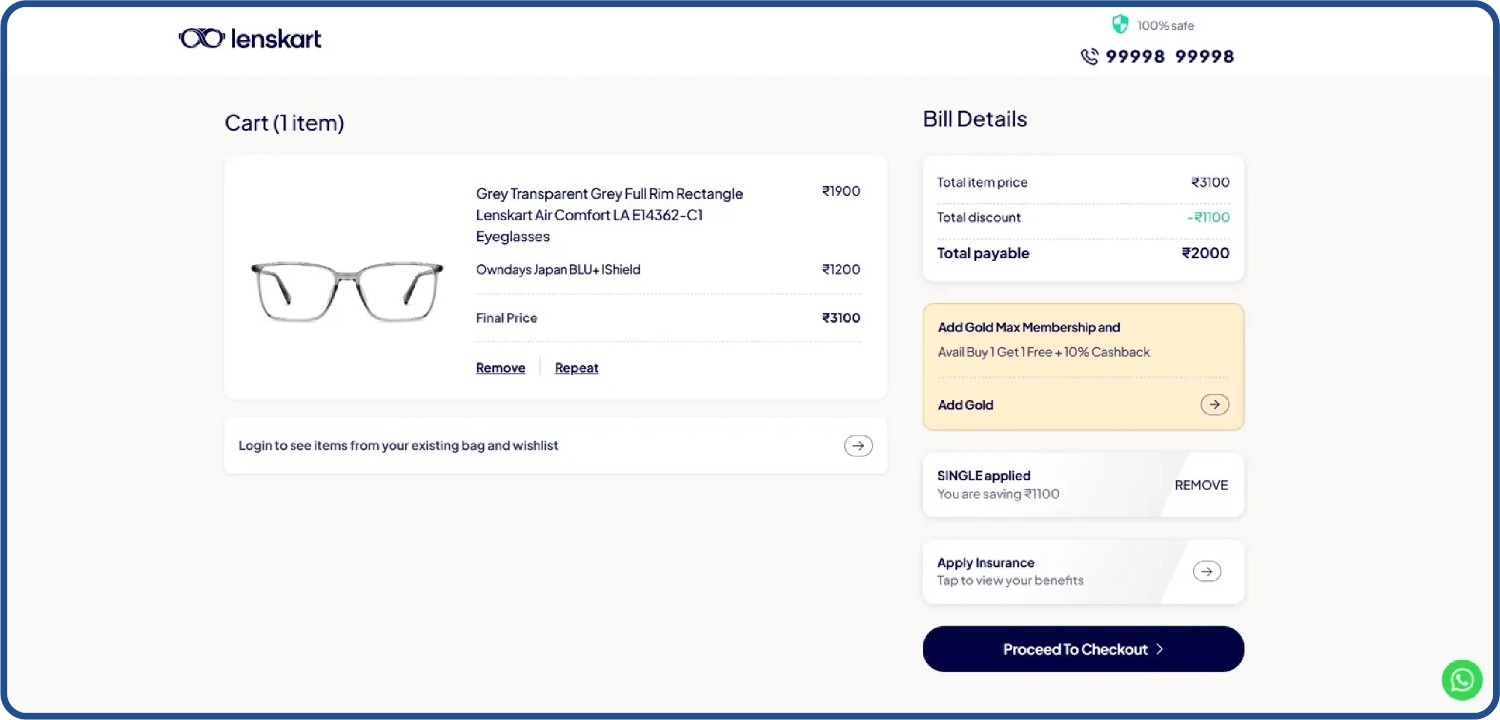The height and width of the screenshot is (720, 1500).
Task: Click the helpline number 99998 99998
Action: pyautogui.click(x=1168, y=57)
